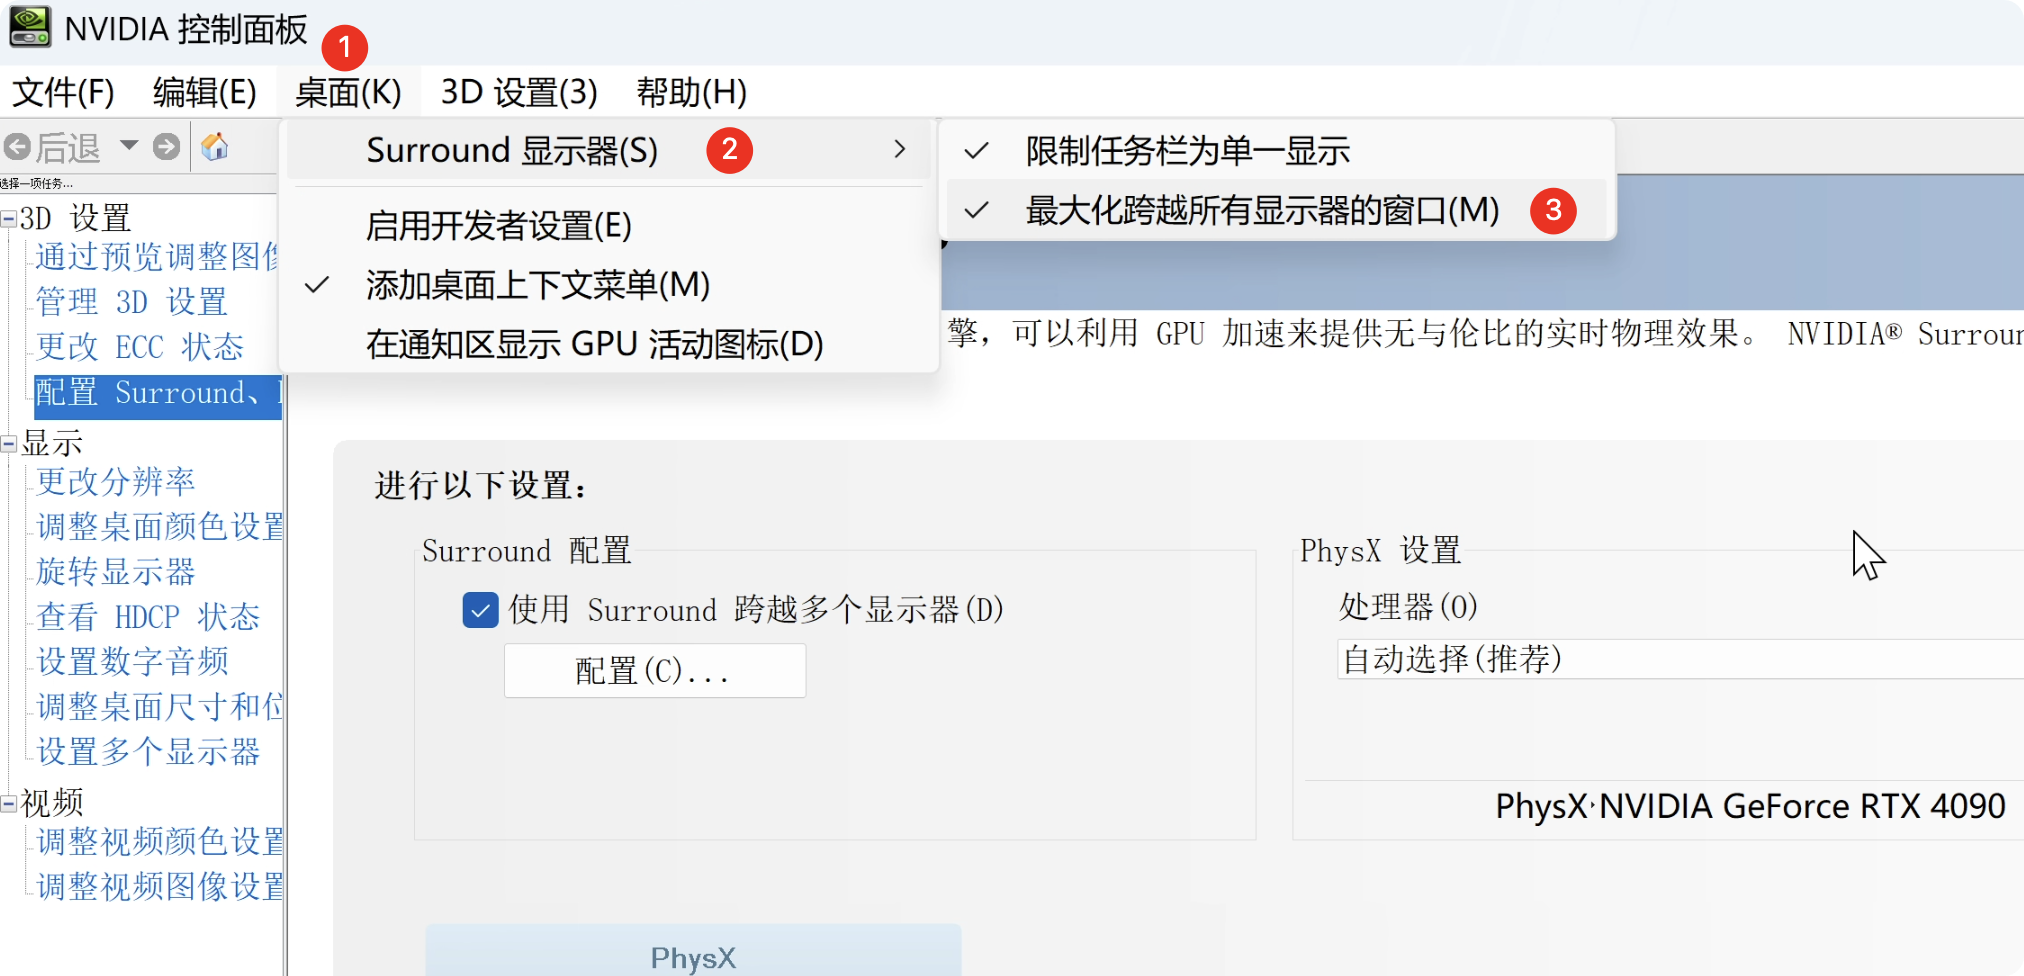Click the NVIDIA Control Panel app icon
Viewport: 2024px width, 976px height.
coord(30,27)
